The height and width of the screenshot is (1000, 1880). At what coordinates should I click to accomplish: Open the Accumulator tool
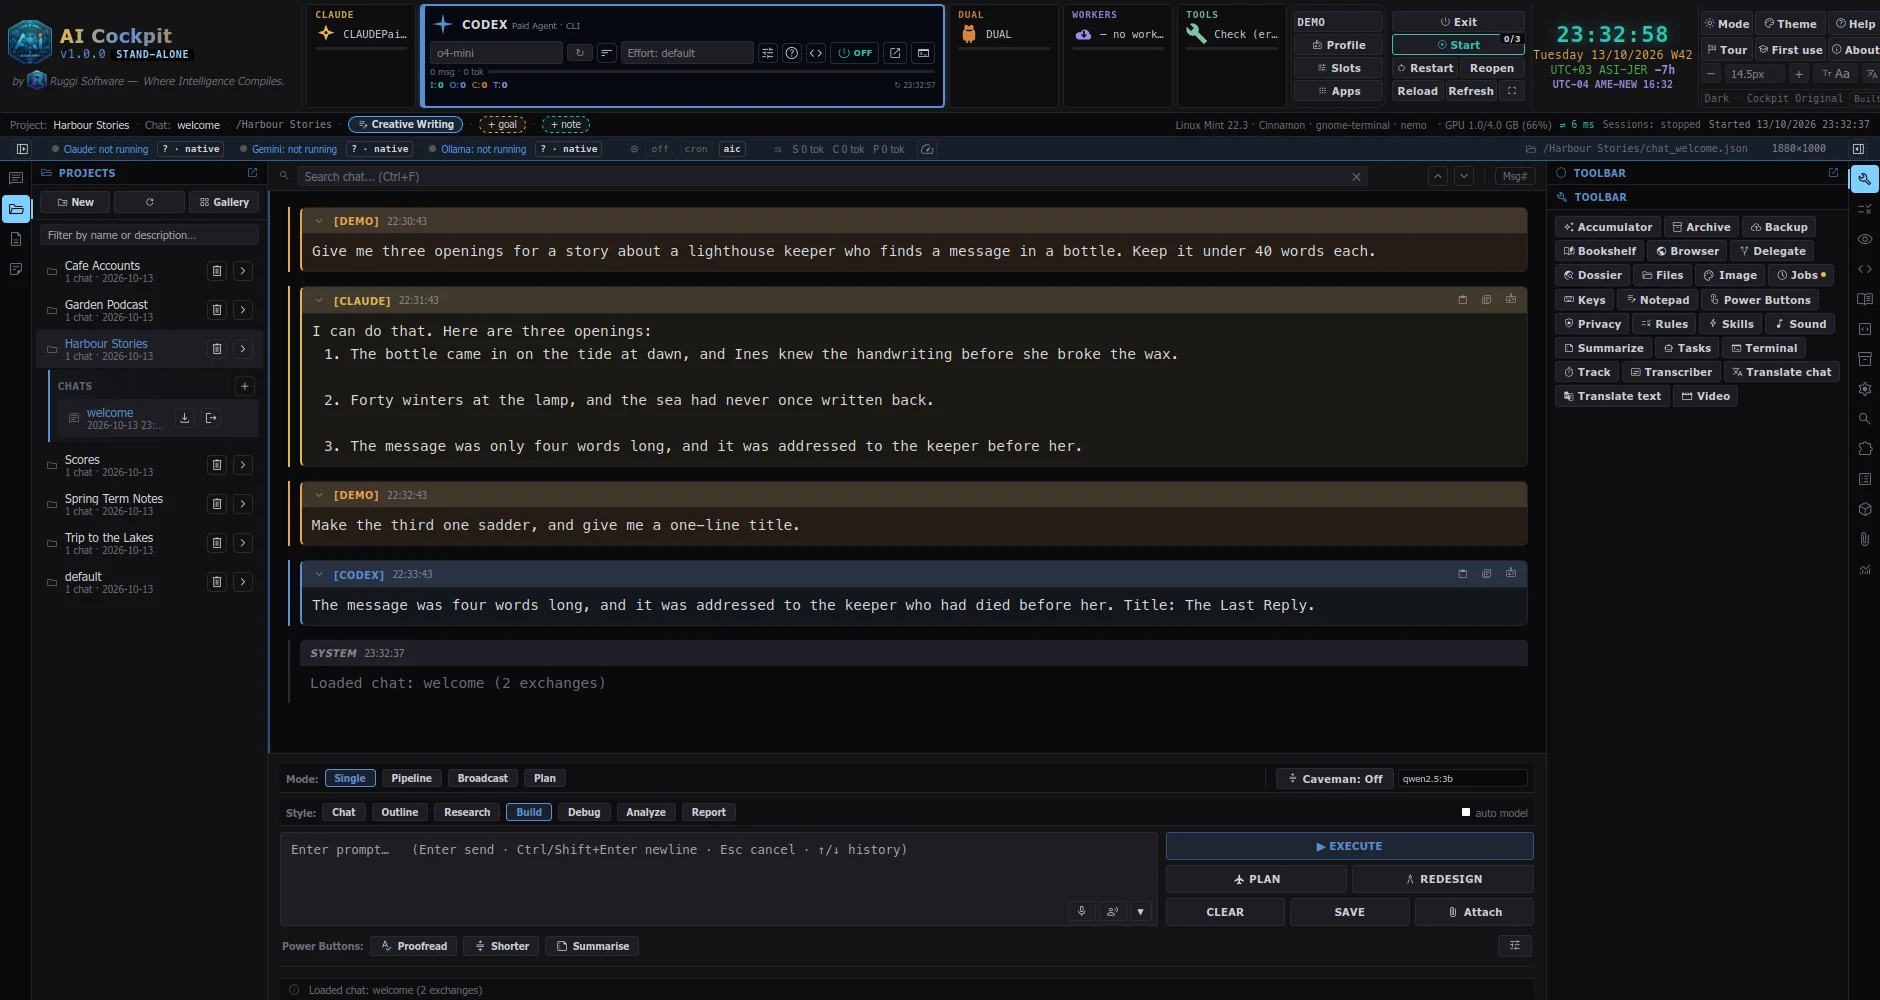coord(1608,227)
